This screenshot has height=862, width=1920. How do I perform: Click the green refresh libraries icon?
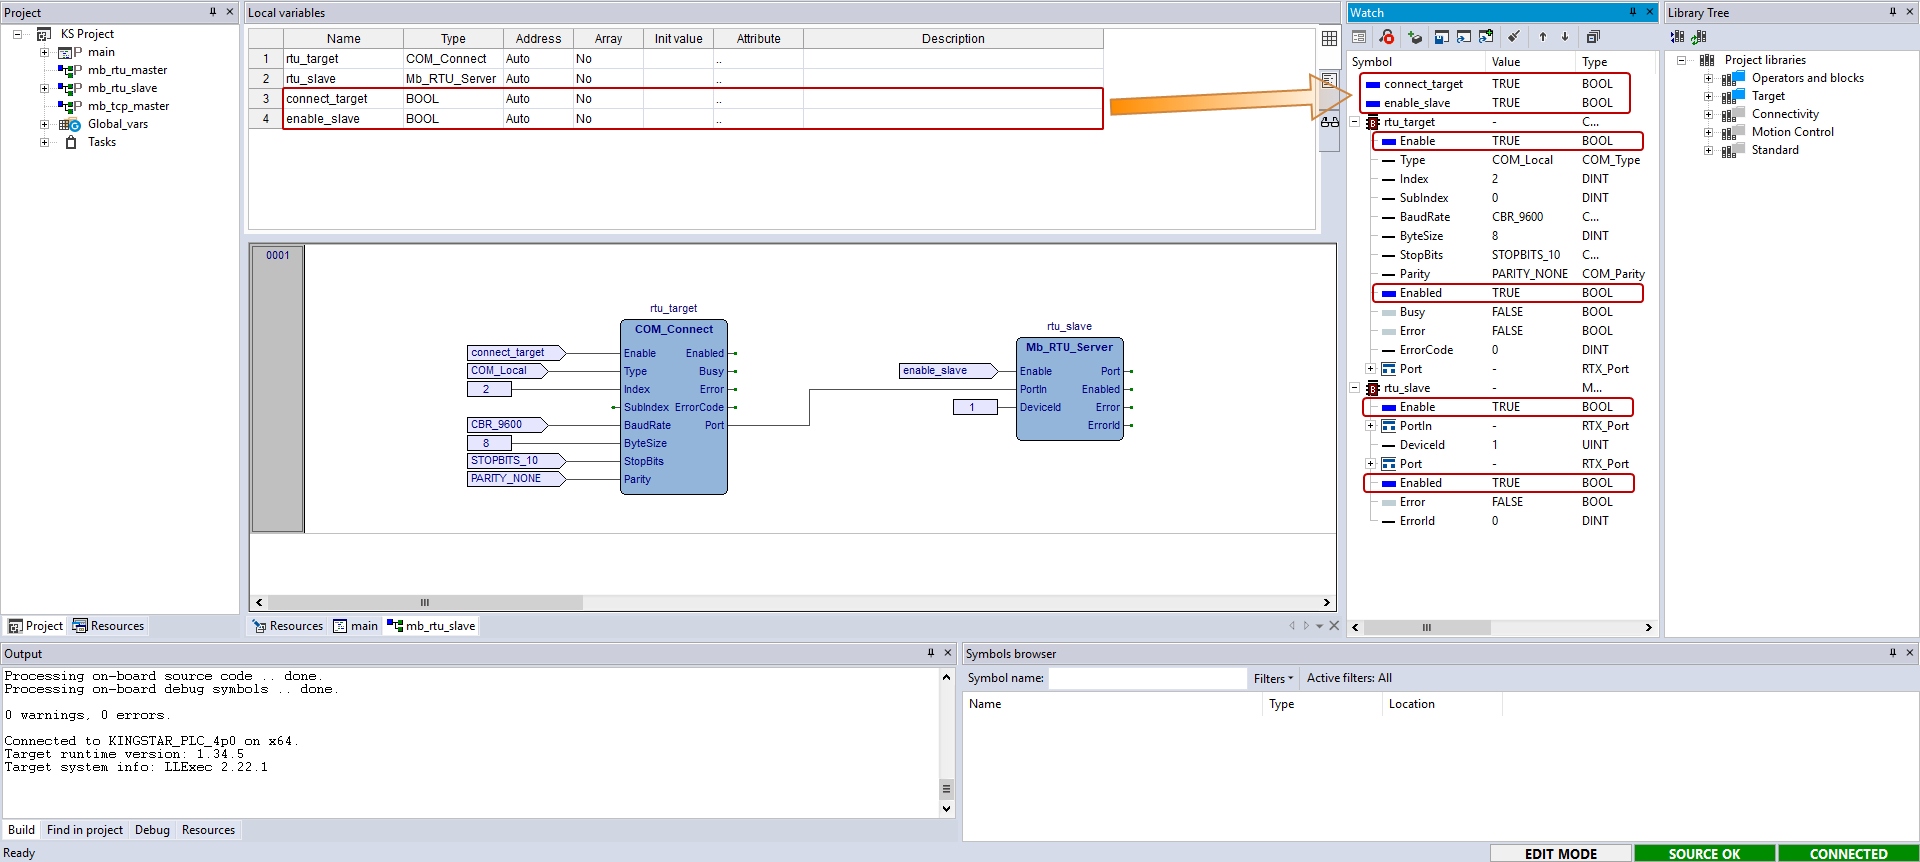(x=1699, y=37)
